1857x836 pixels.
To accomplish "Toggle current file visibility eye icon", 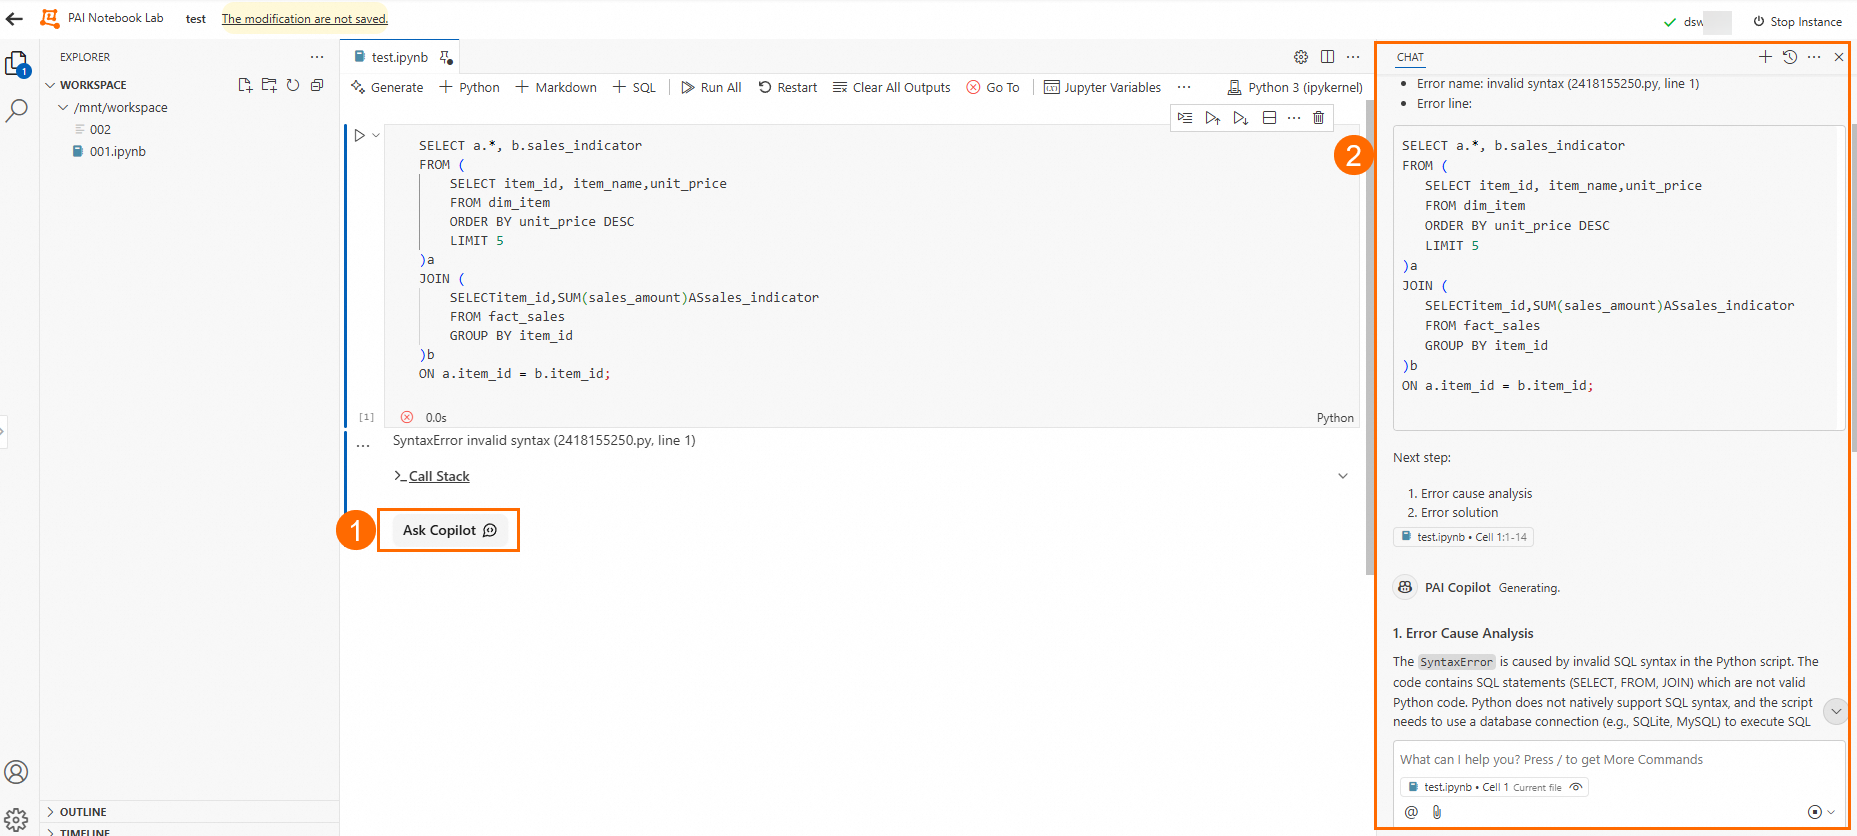I will coord(1576,787).
